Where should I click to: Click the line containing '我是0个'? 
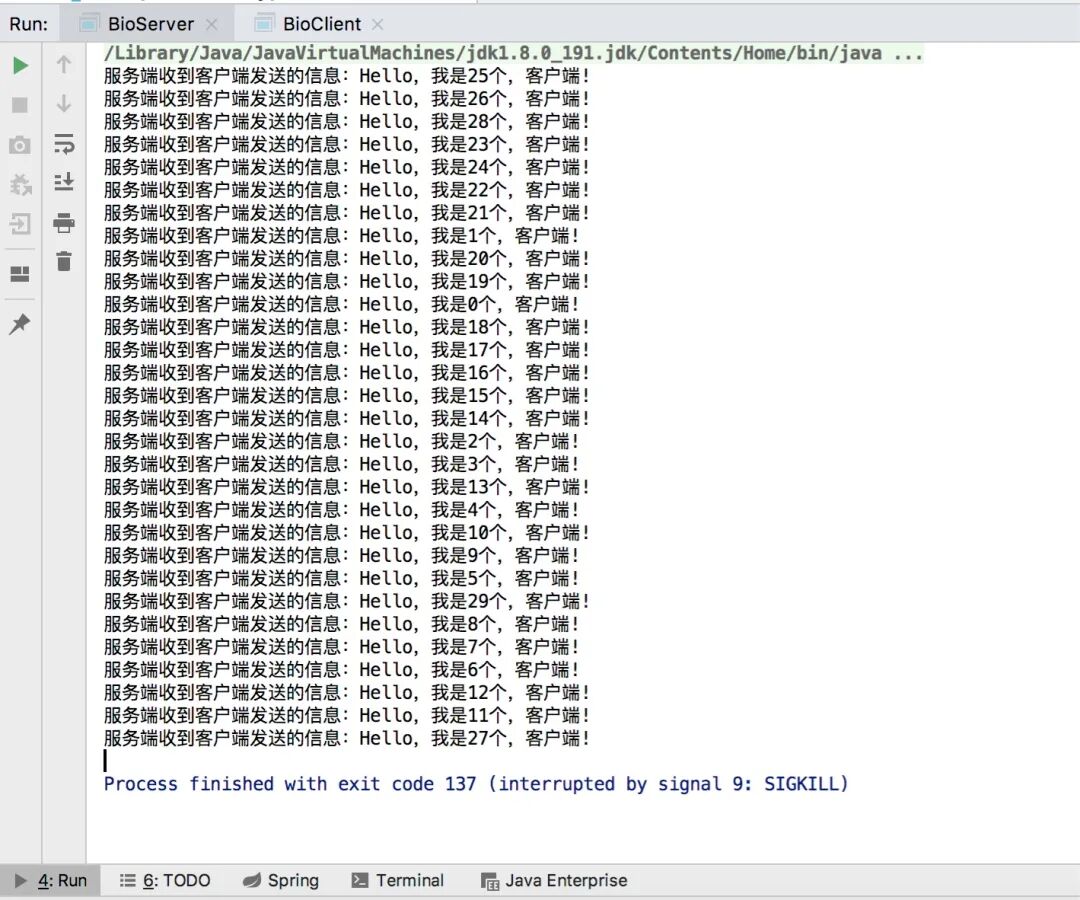[342, 304]
